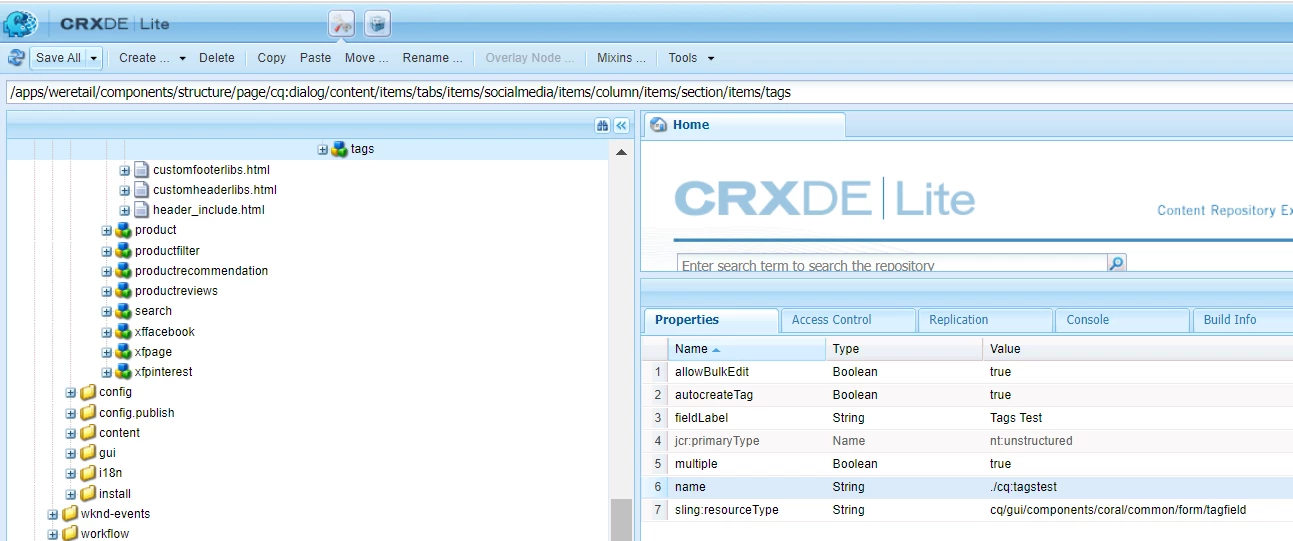Expand the productfilter node

tap(107, 251)
